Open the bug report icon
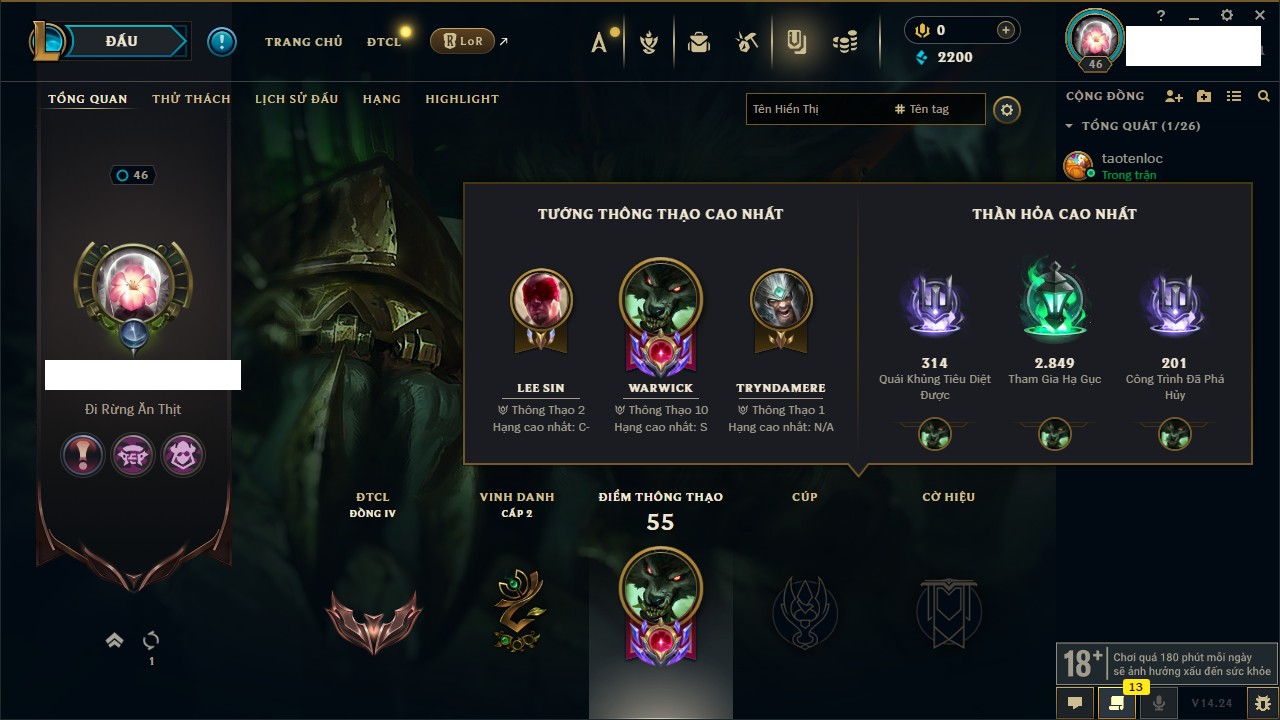Screen dimensions: 1280x720 (1263, 703)
